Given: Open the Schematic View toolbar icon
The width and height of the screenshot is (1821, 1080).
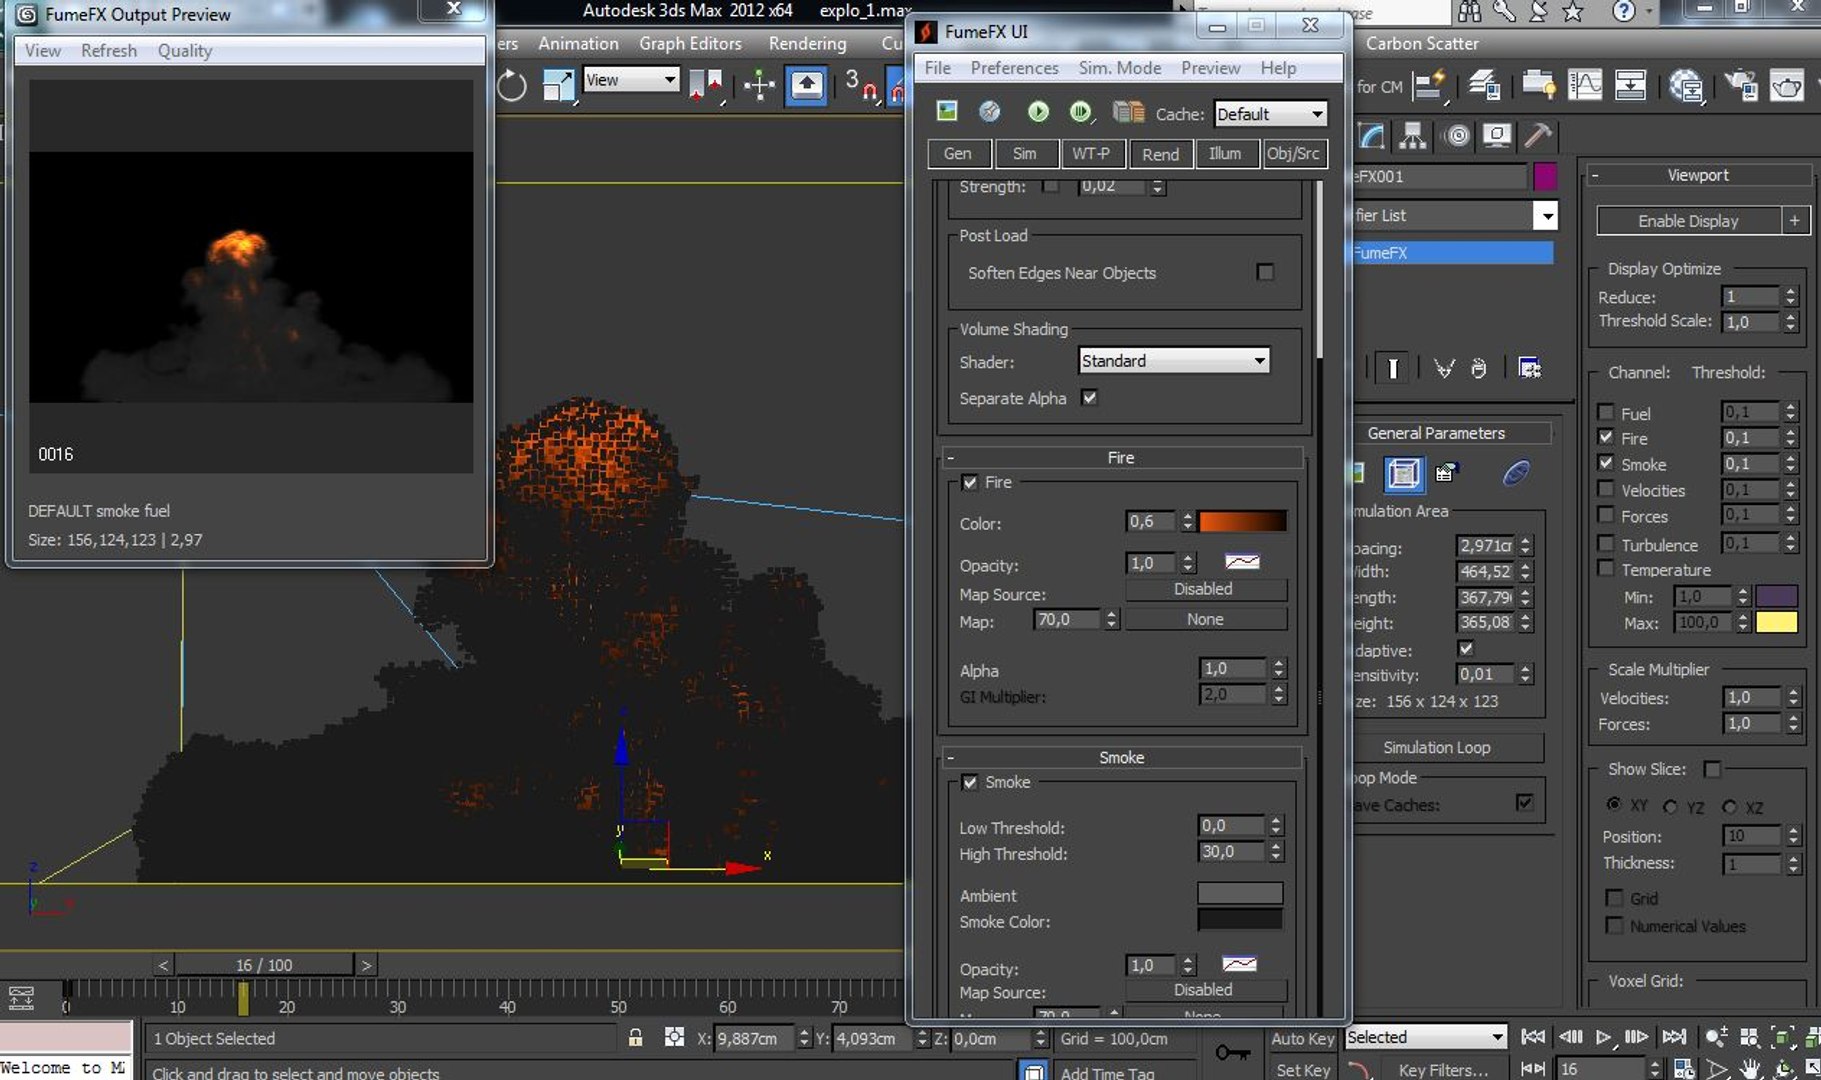Looking at the screenshot, I should pos(1630,85).
